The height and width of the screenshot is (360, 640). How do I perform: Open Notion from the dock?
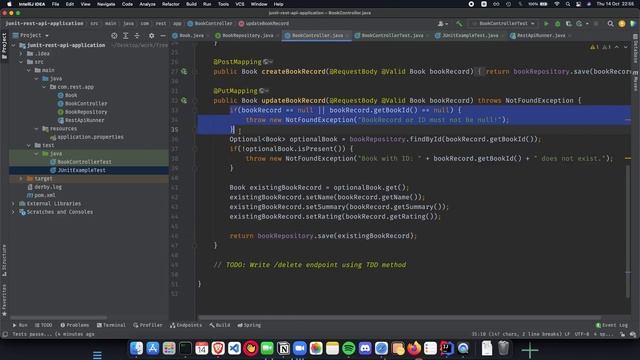pos(283,348)
